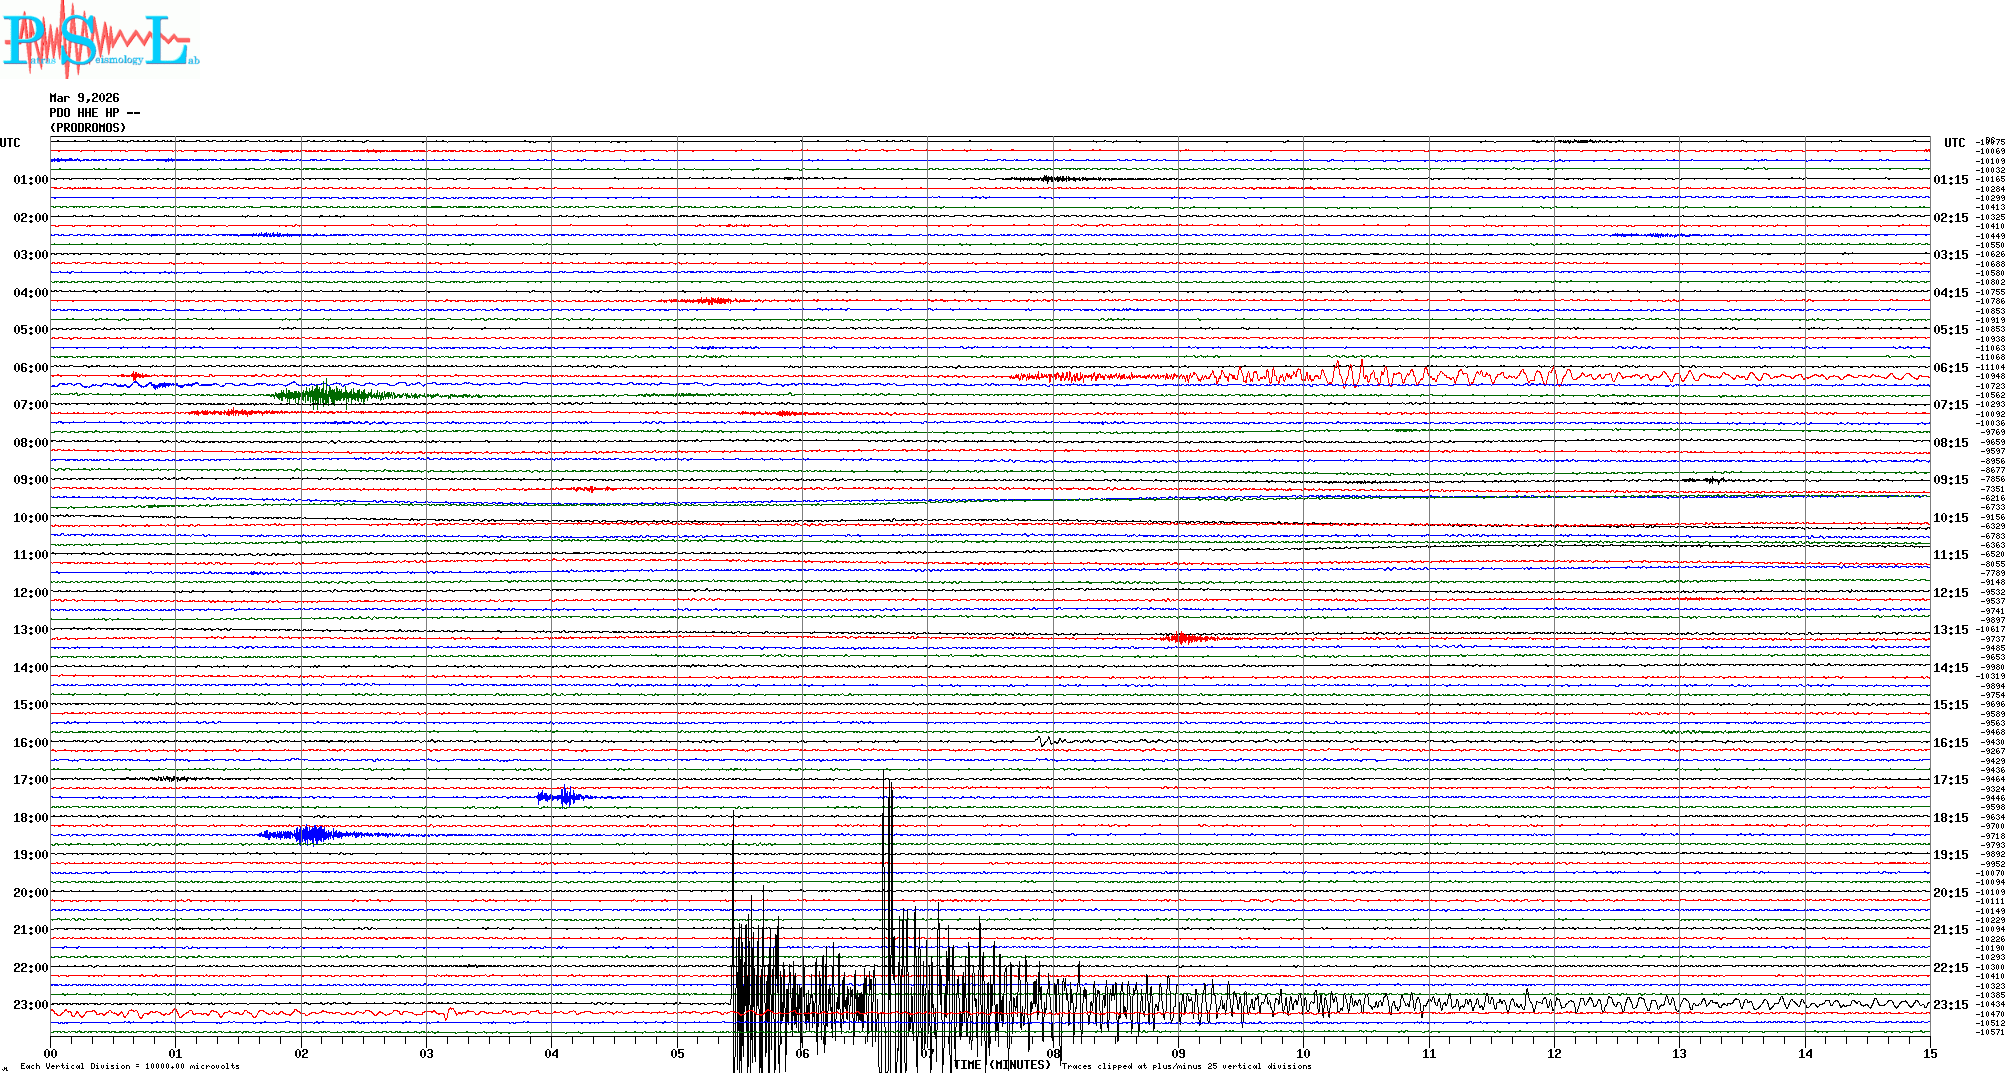Screen dimensions: 2010x1080
Task: Click the (PRODROMOS) station name
Action: pyautogui.click(x=88, y=128)
